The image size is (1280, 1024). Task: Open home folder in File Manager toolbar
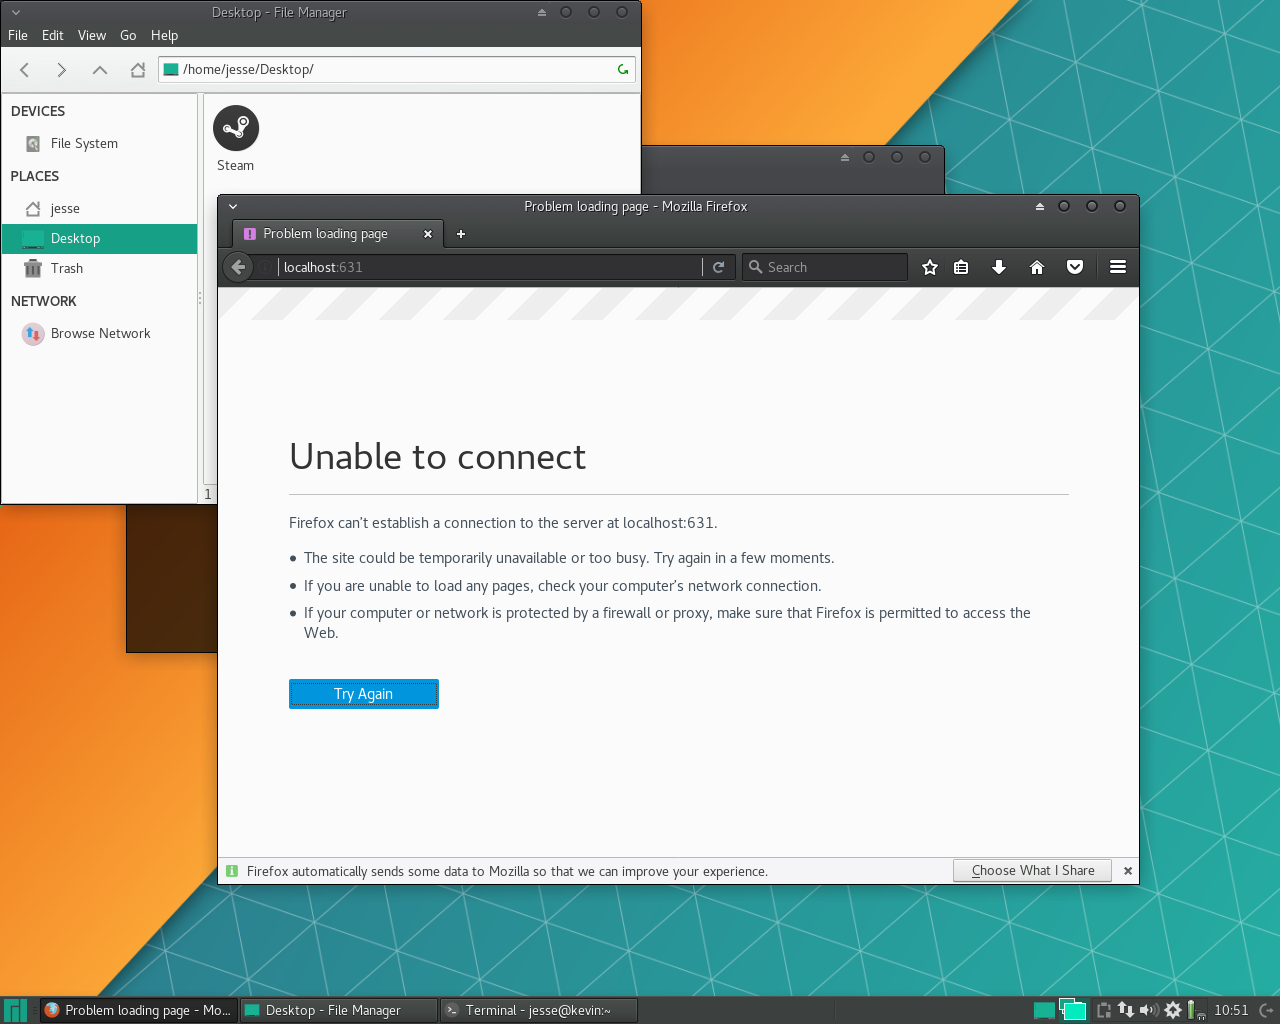[138, 70]
